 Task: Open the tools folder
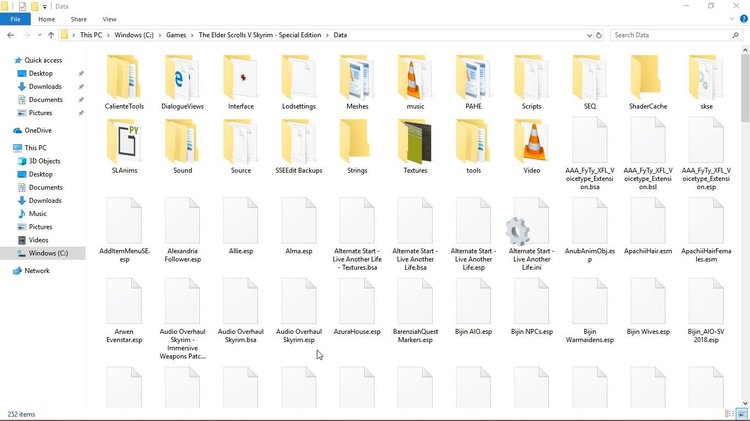point(474,146)
